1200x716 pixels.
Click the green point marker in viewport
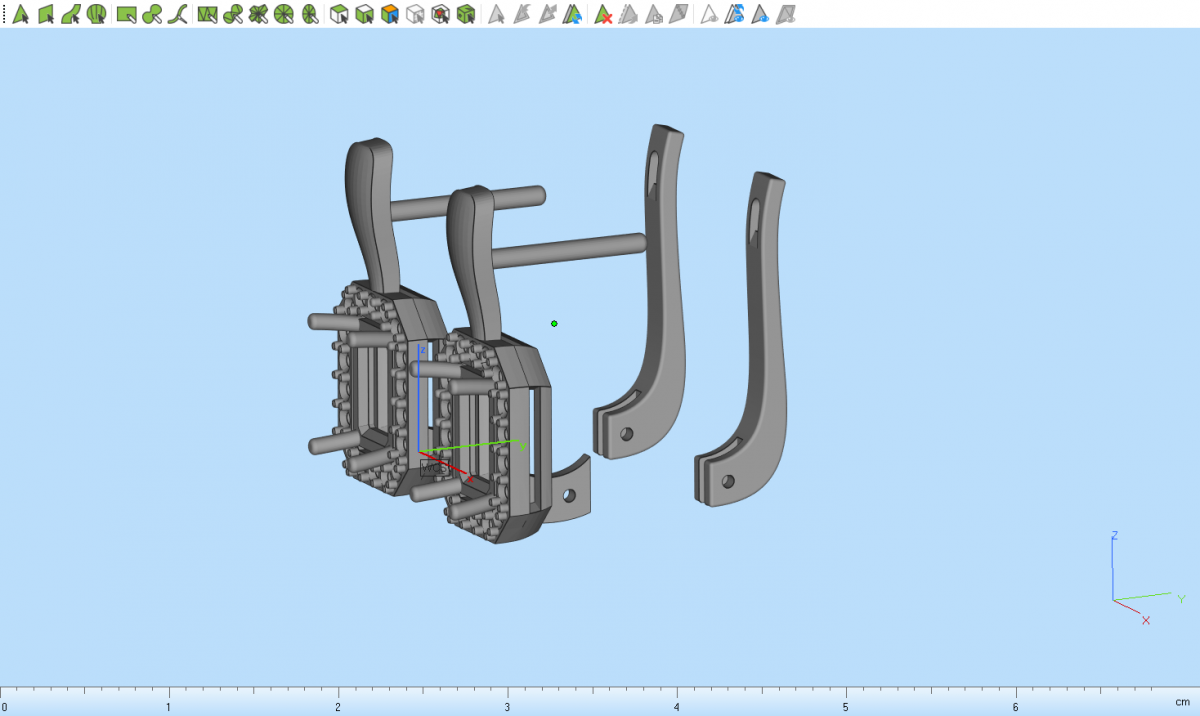point(554,323)
